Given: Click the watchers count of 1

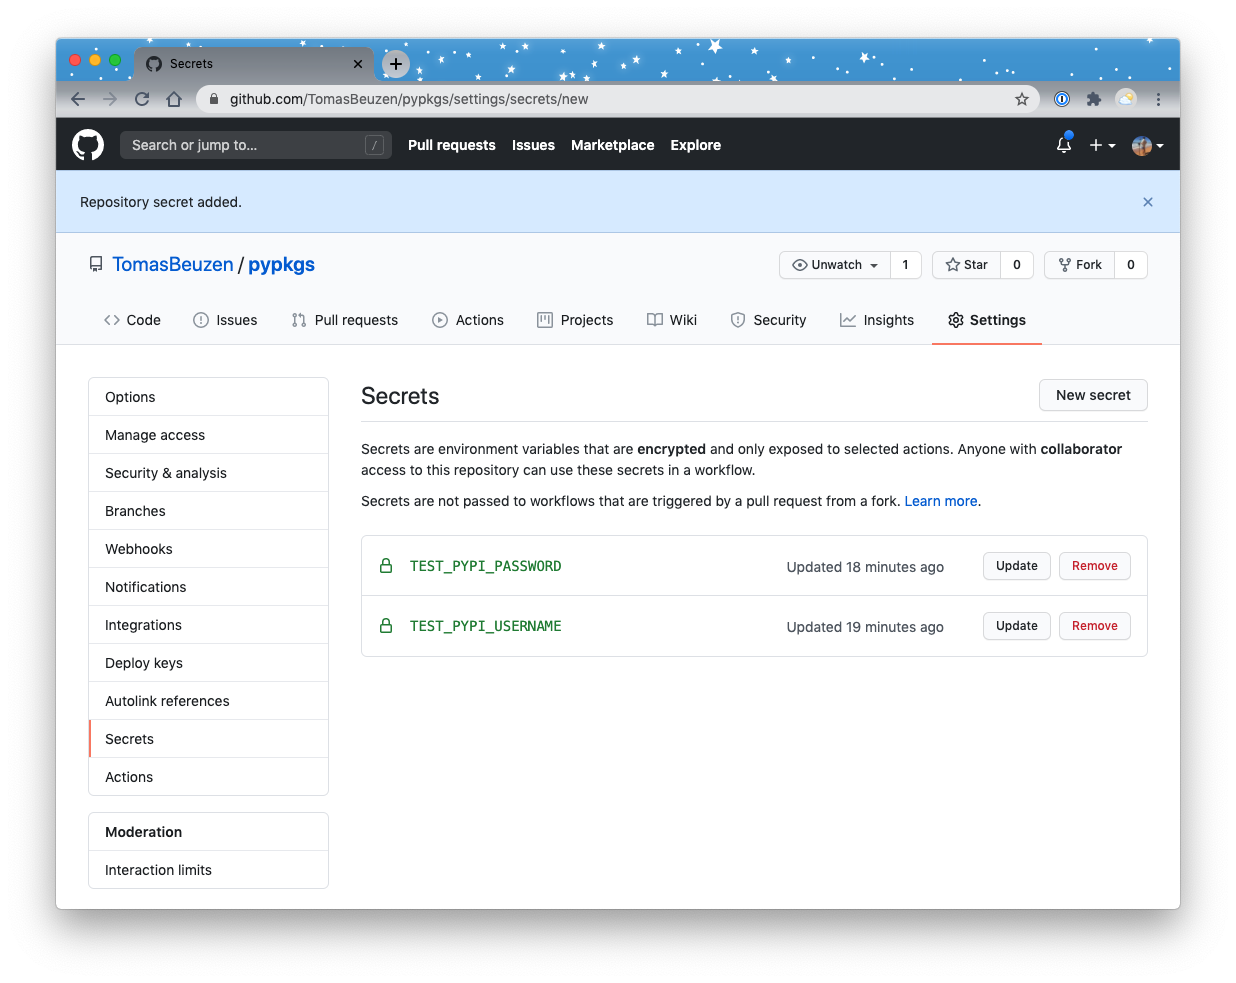Looking at the screenshot, I should pos(906,265).
